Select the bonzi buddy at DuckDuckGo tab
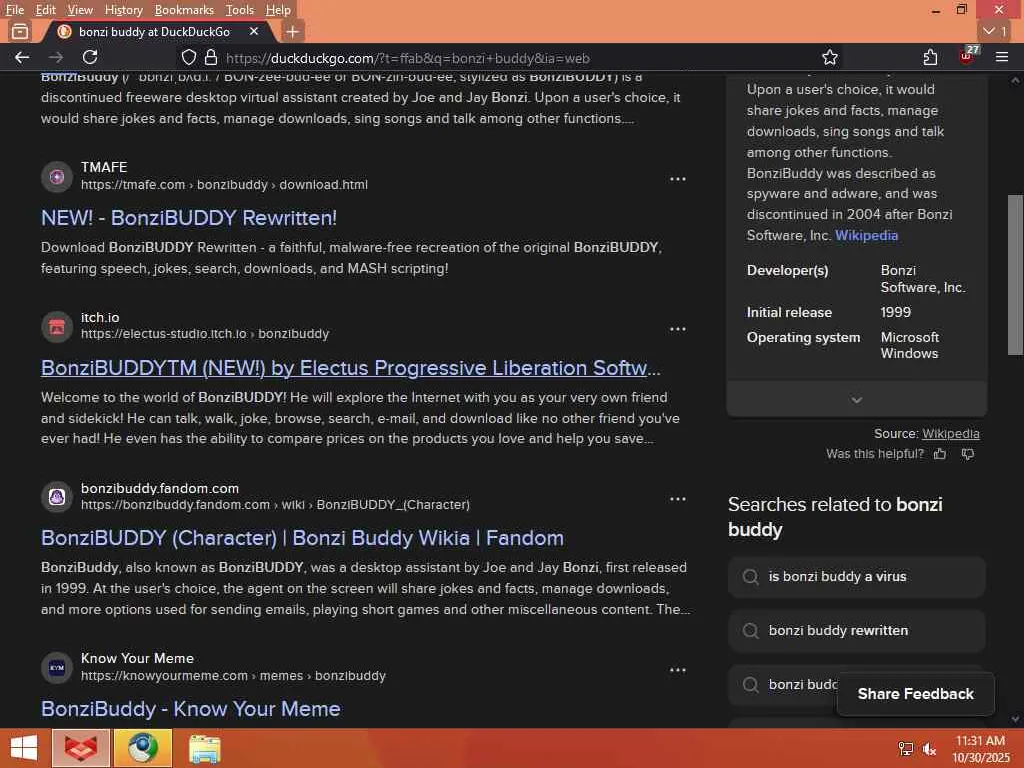 (154, 31)
